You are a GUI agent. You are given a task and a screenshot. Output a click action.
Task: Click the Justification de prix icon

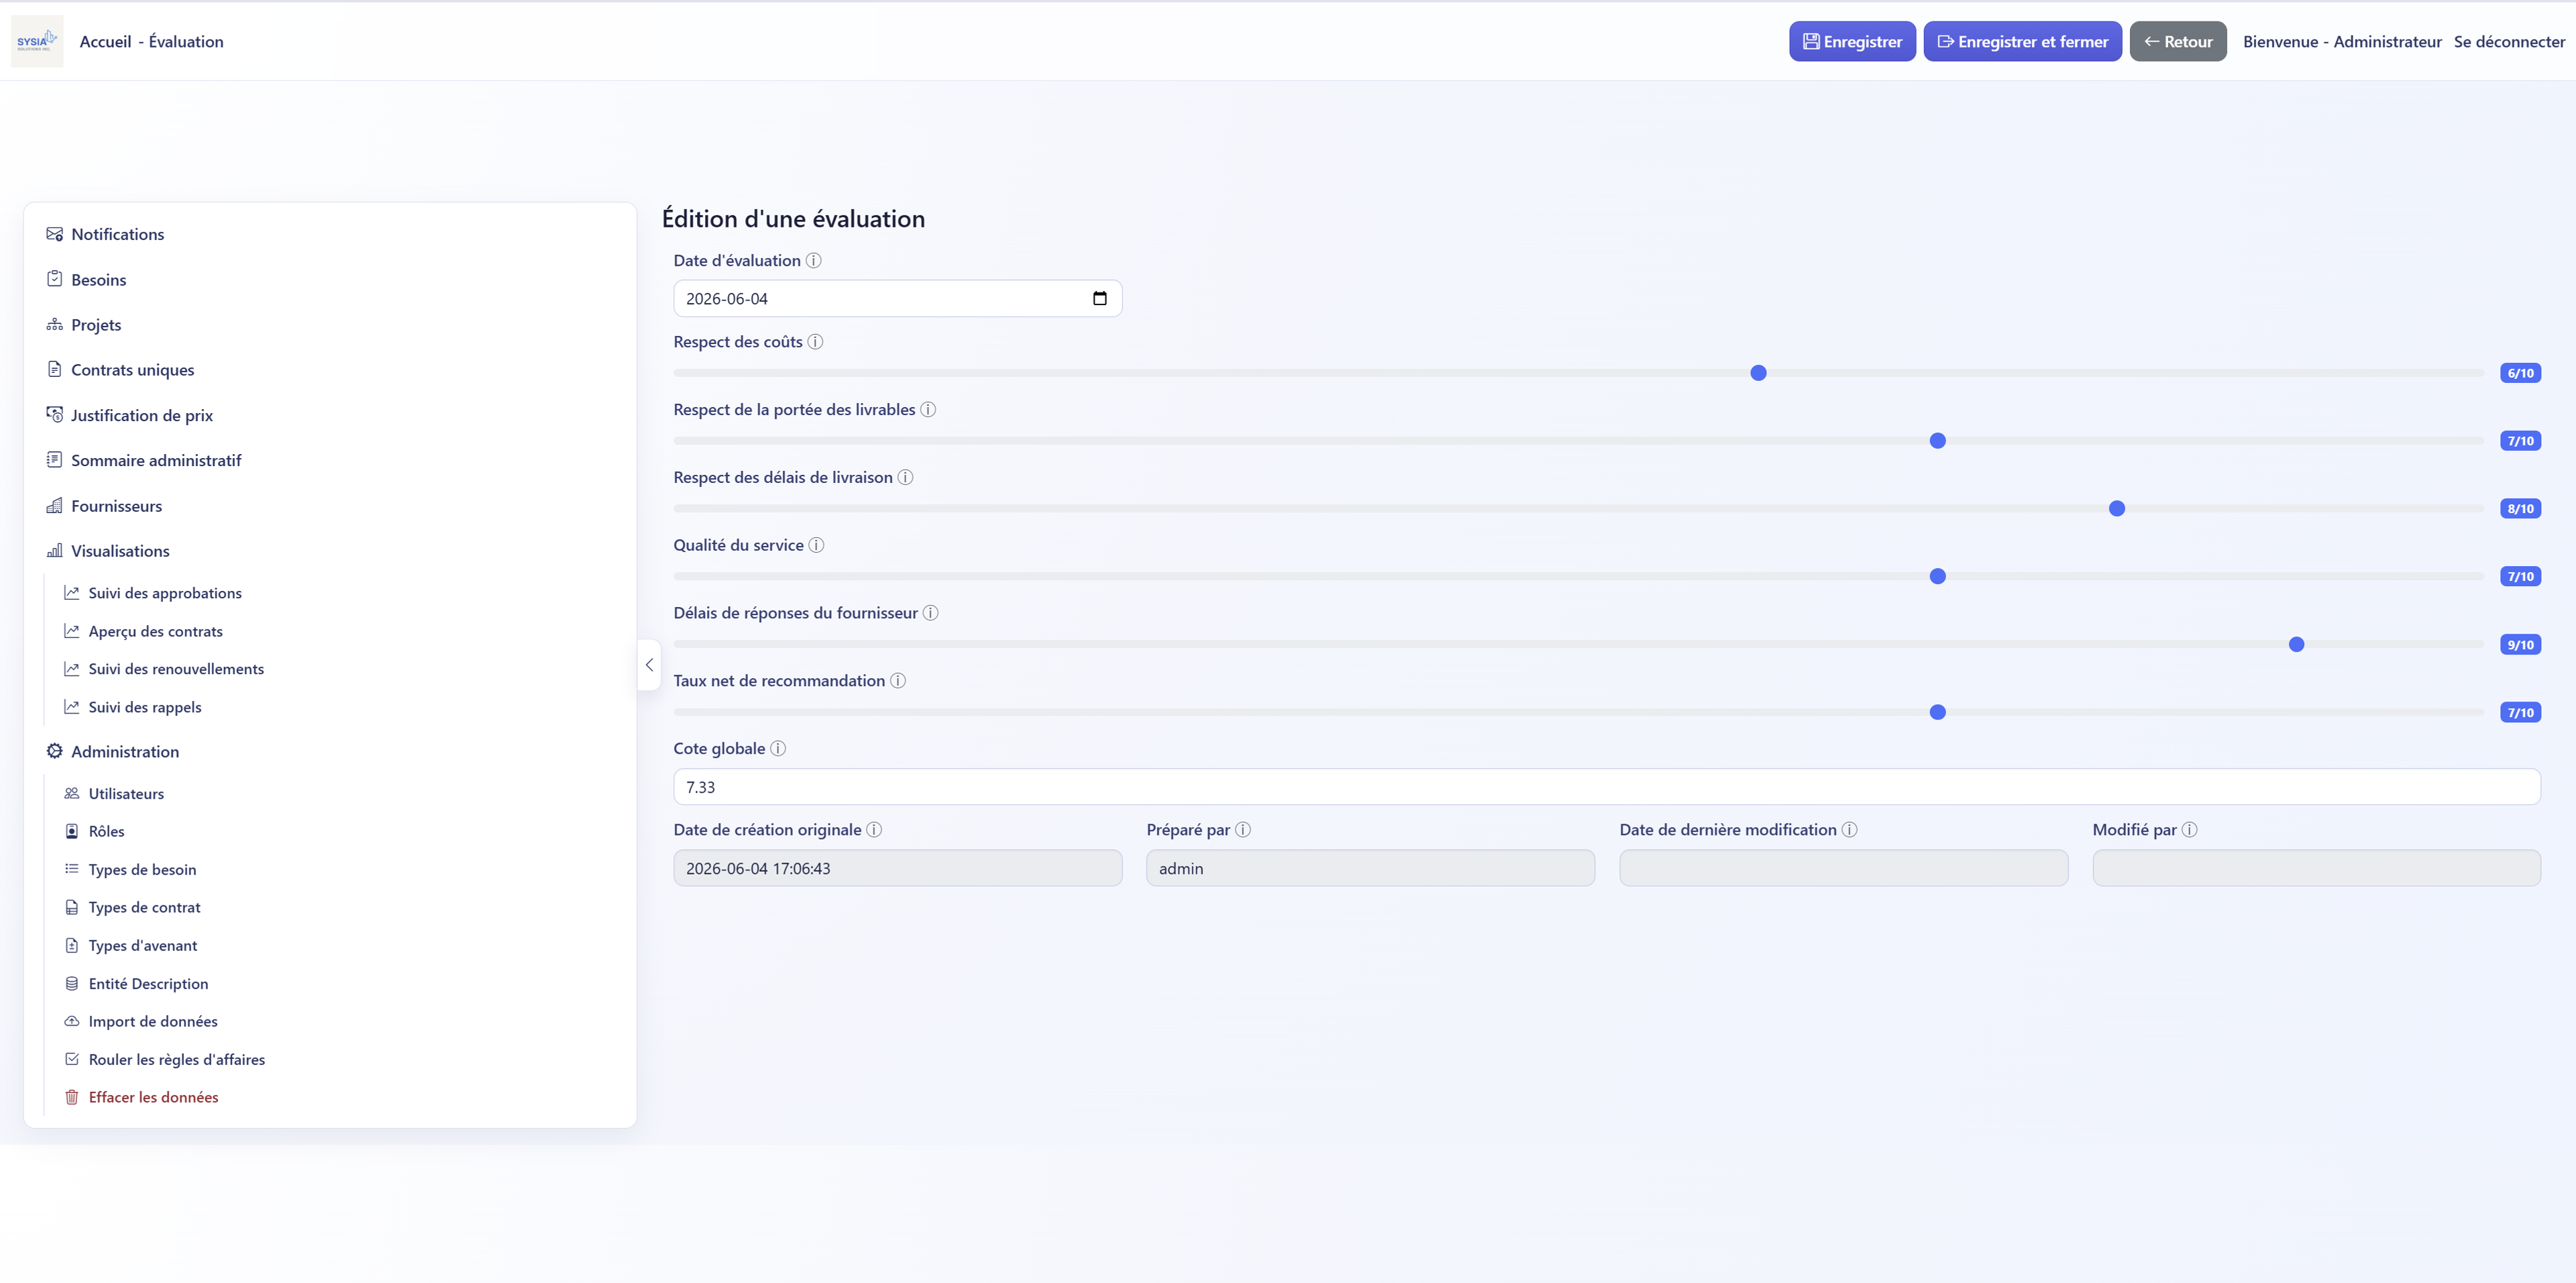point(55,415)
